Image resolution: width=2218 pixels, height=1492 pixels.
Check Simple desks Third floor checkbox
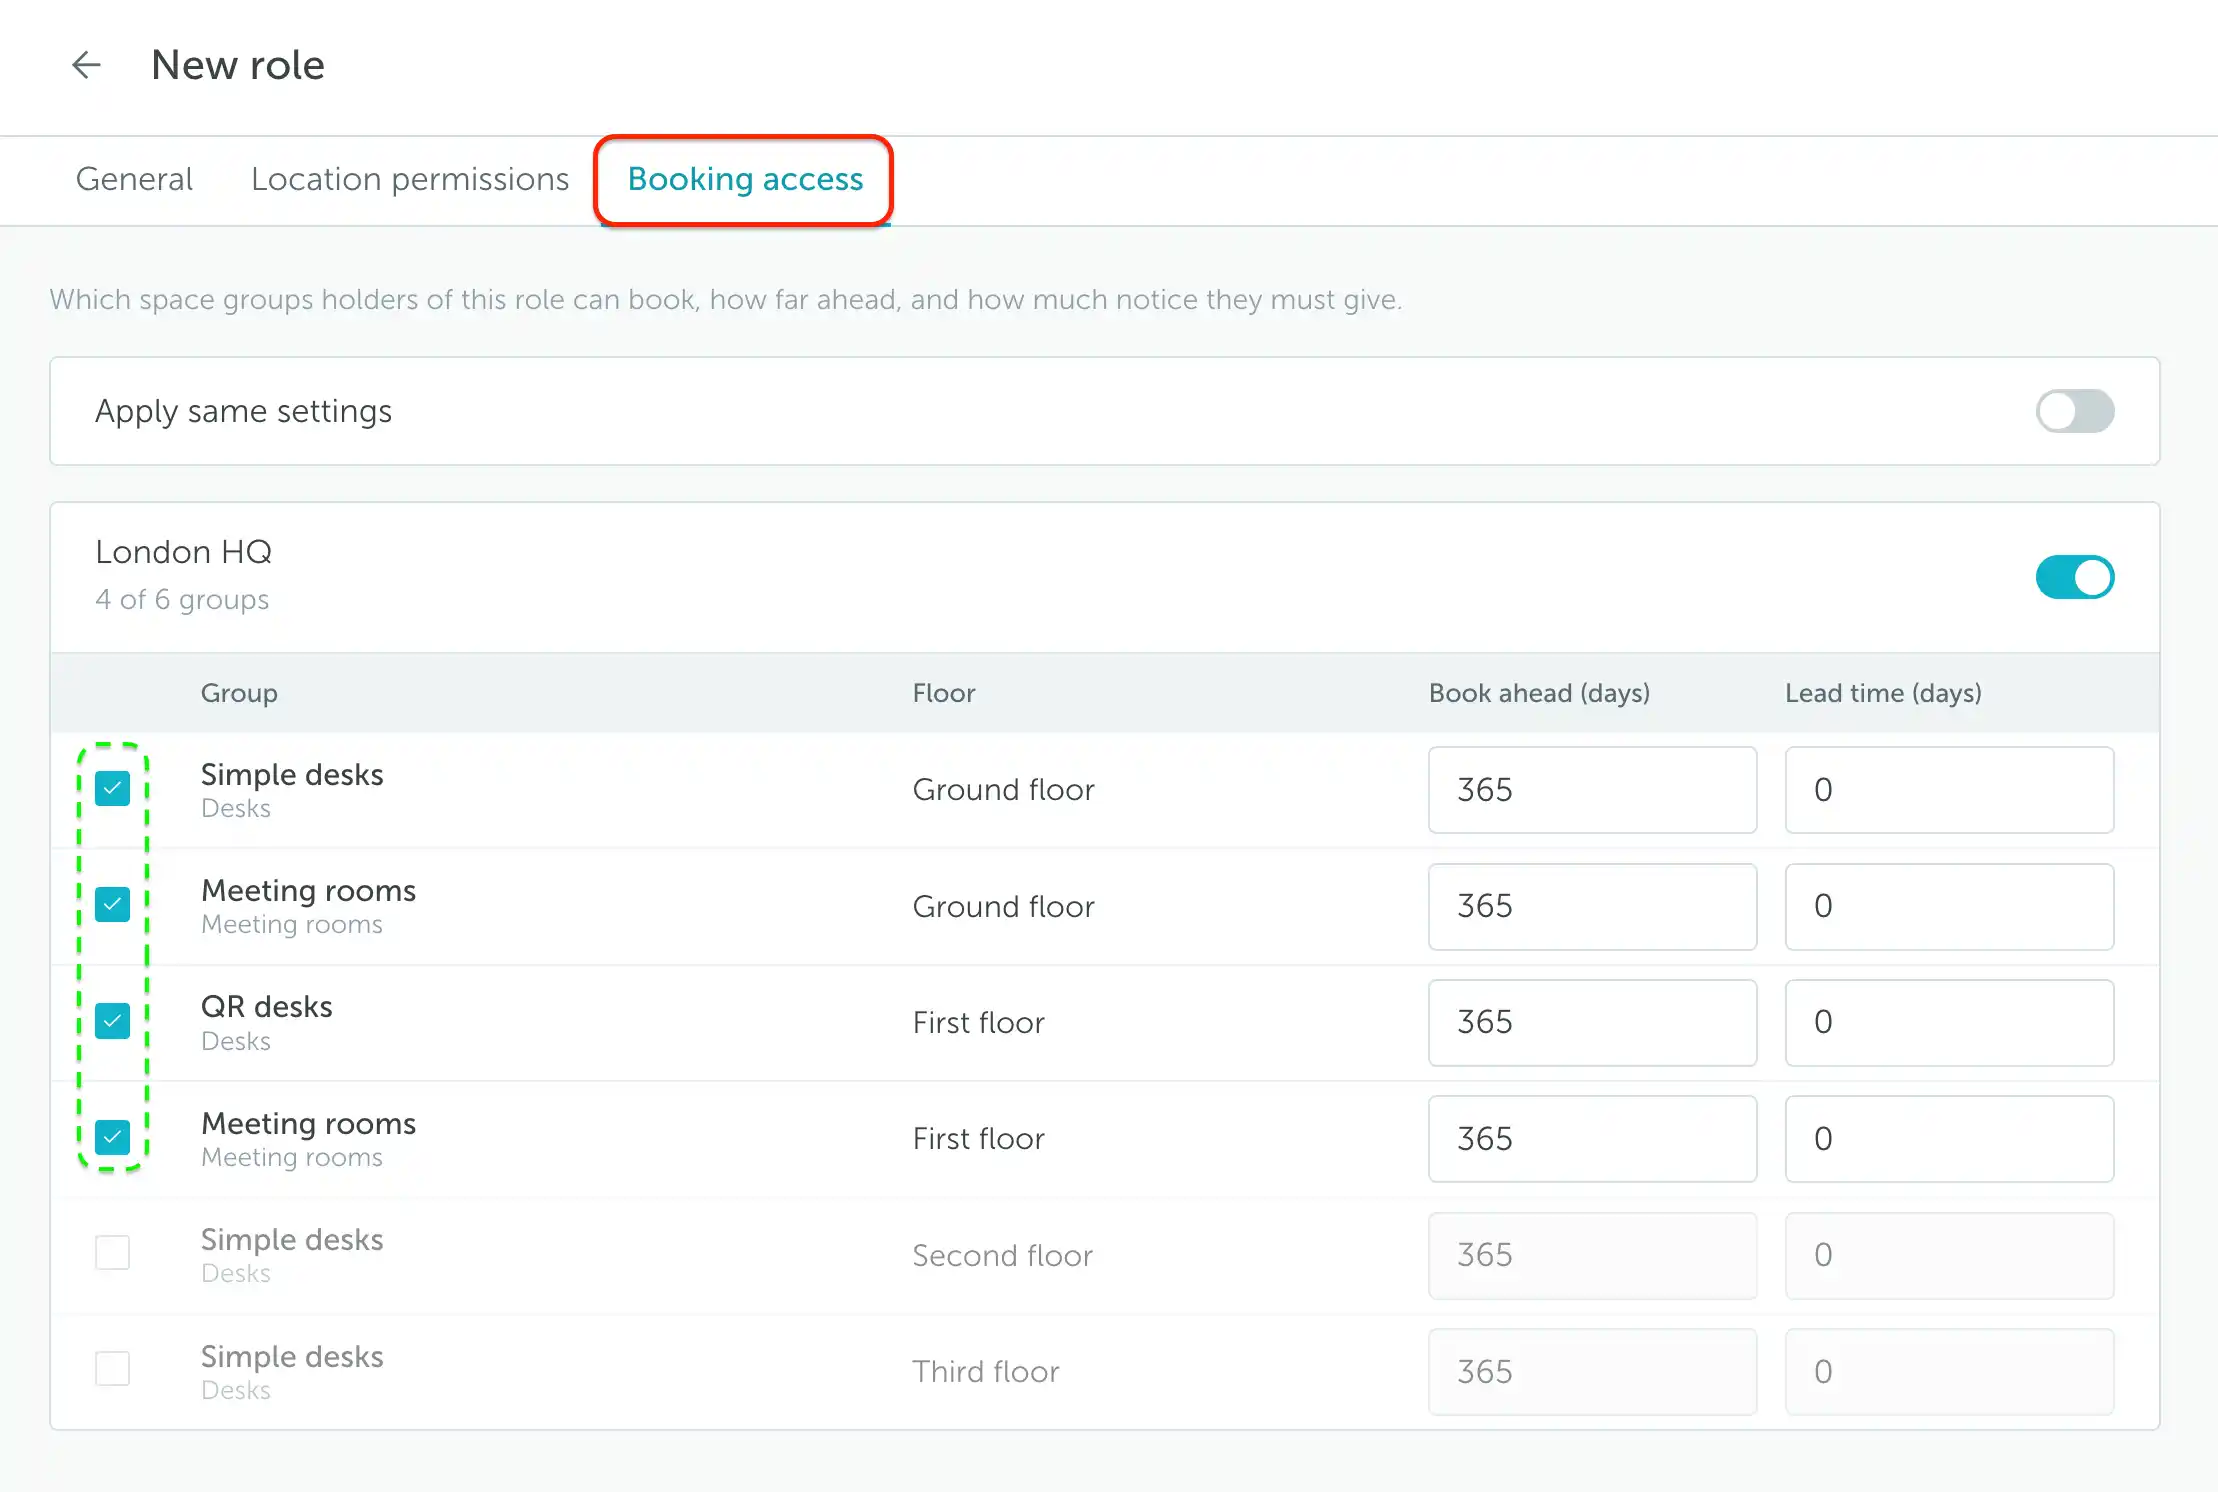pyautogui.click(x=113, y=1369)
